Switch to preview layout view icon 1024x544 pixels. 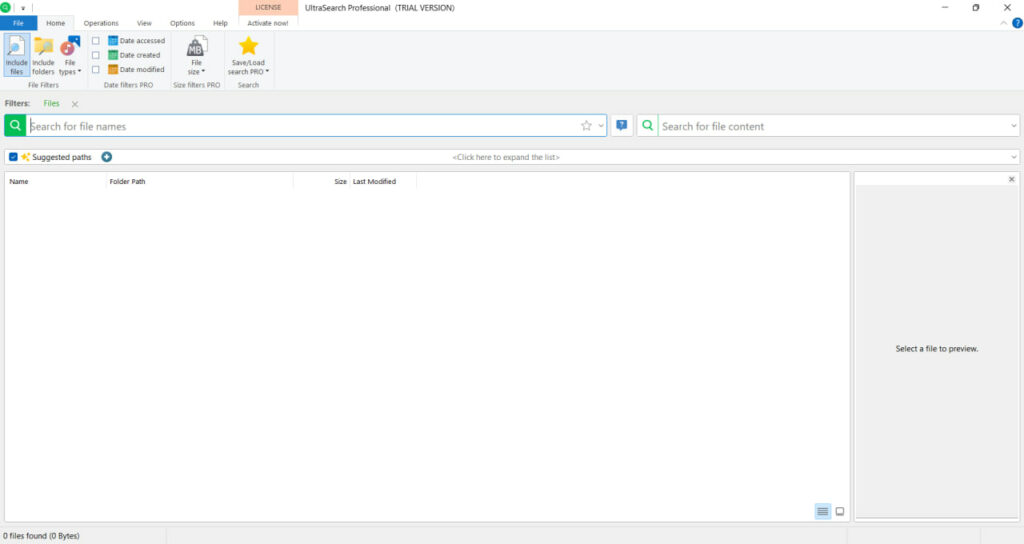pos(840,511)
